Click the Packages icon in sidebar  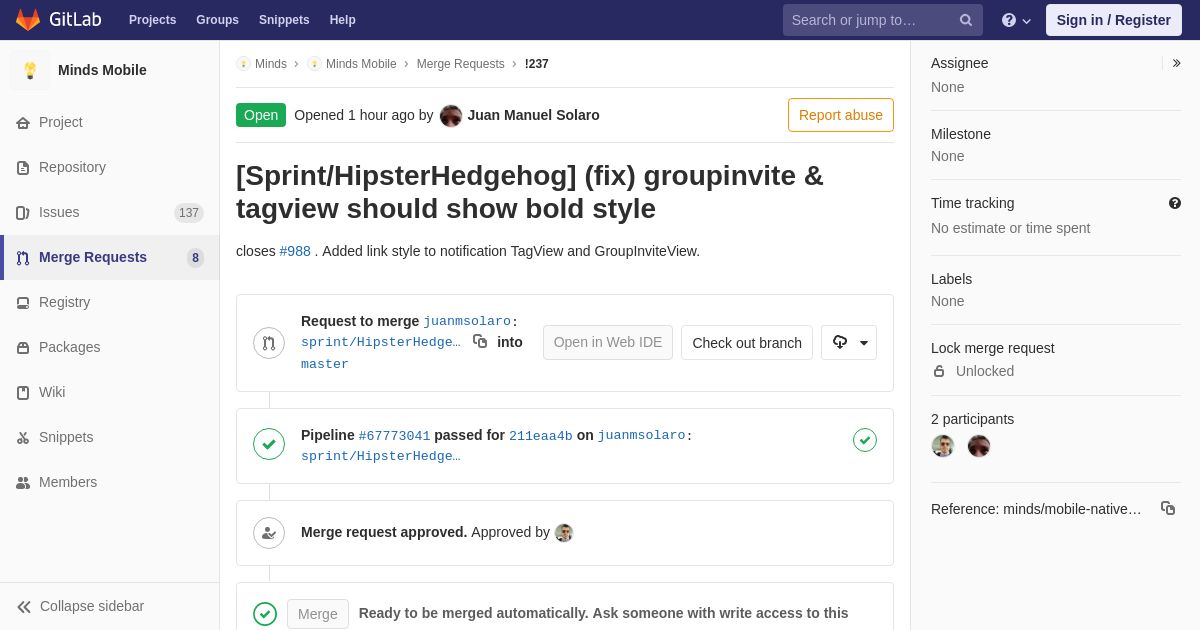coord(23,348)
